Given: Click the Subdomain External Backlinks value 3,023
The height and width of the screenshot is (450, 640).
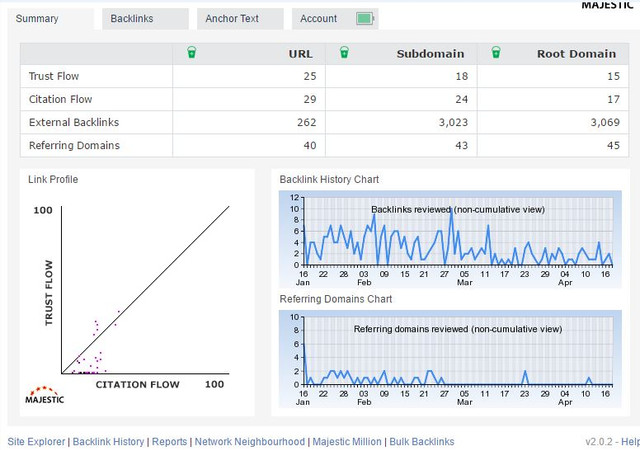Looking at the screenshot, I should 453,122.
